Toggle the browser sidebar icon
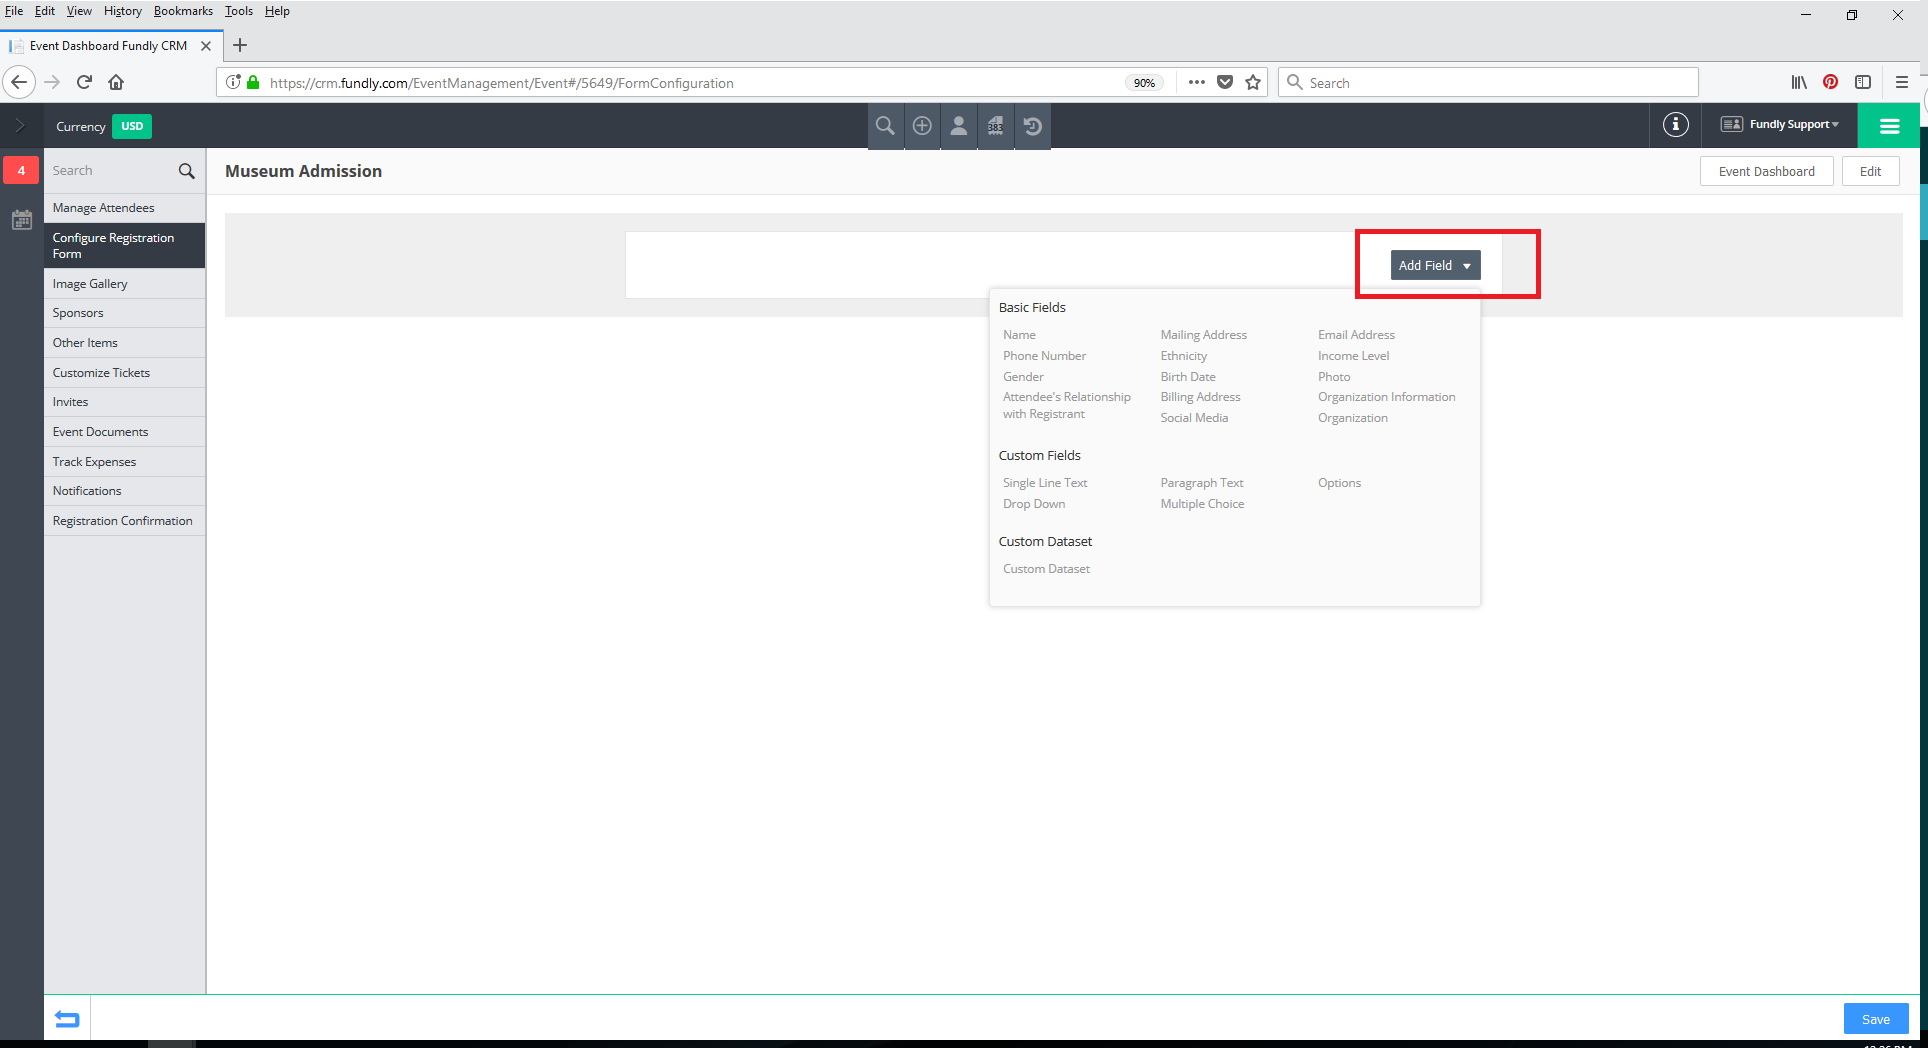This screenshot has width=1928, height=1048. (x=1863, y=82)
